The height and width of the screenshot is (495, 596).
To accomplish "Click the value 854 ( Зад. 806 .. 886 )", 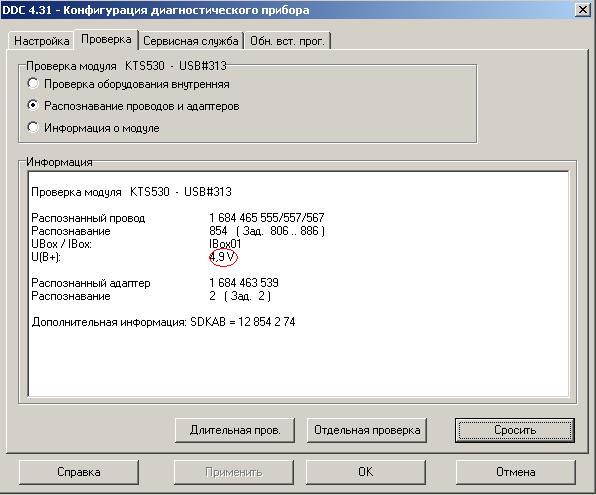I will 267,231.
